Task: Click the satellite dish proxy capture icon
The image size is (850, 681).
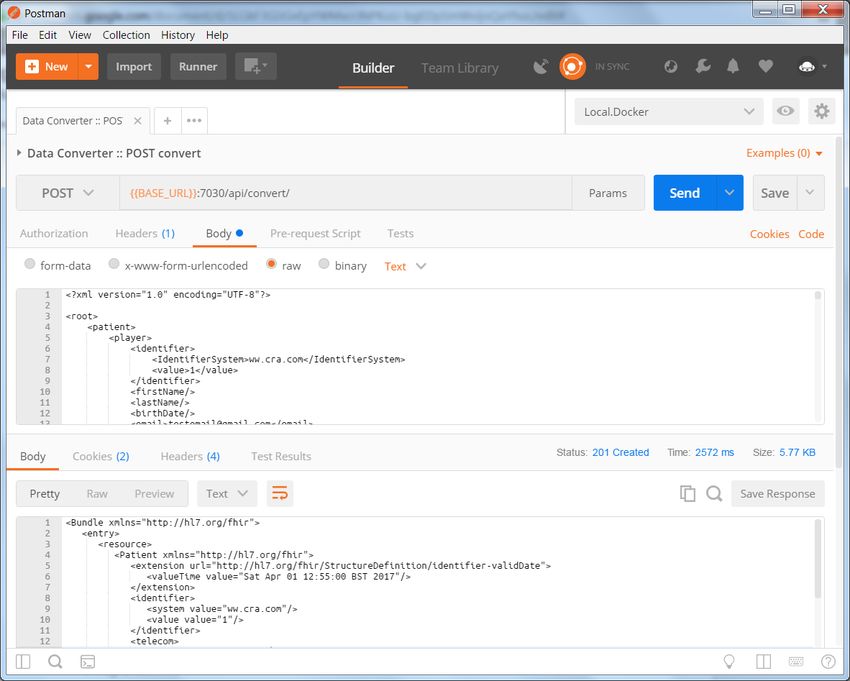Action: coord(540,67)
